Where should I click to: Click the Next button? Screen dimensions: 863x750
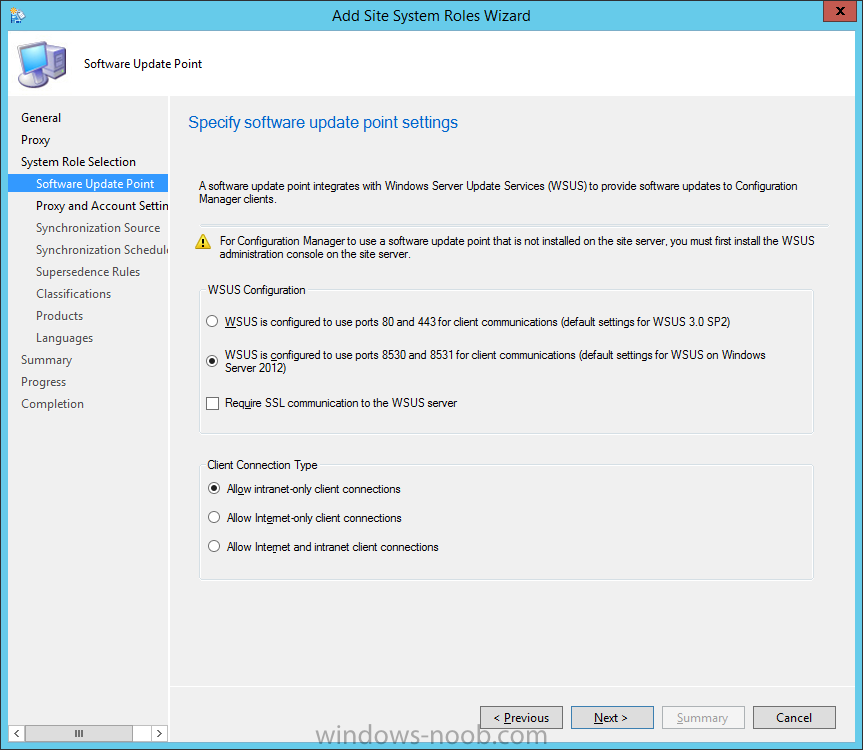click(612, 718)
